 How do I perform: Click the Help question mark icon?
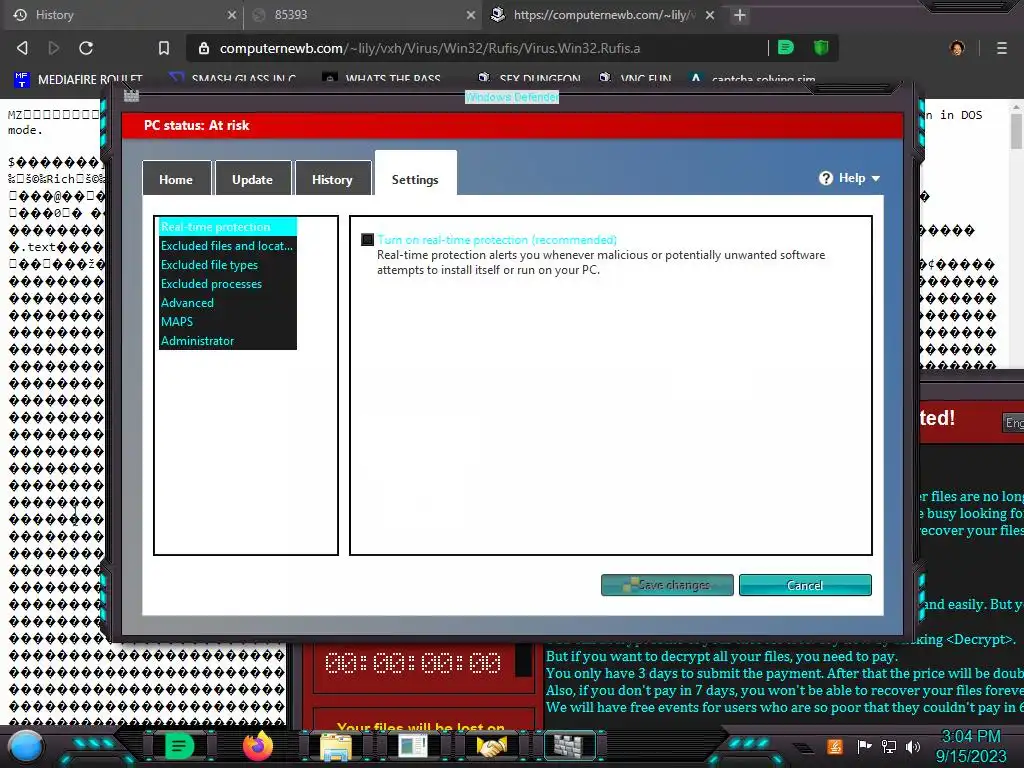point(825,178)
